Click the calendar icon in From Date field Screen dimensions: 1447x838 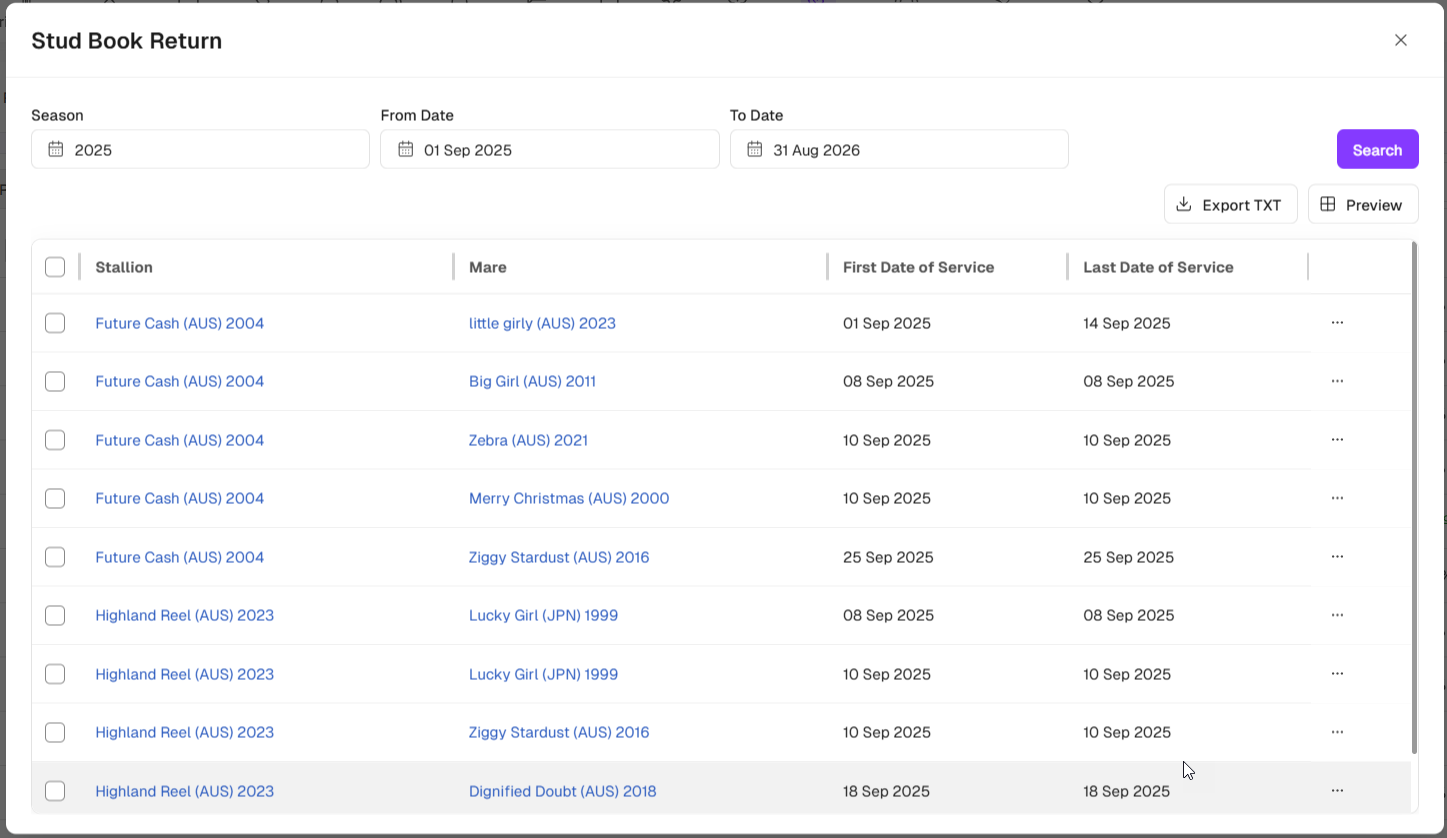point(405,150)
